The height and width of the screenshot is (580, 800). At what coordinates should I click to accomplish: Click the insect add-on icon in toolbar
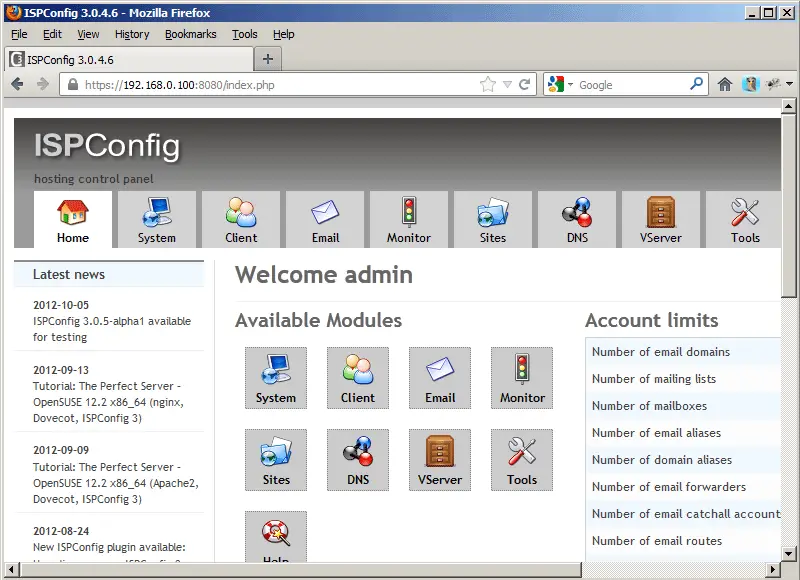[773, 84]
